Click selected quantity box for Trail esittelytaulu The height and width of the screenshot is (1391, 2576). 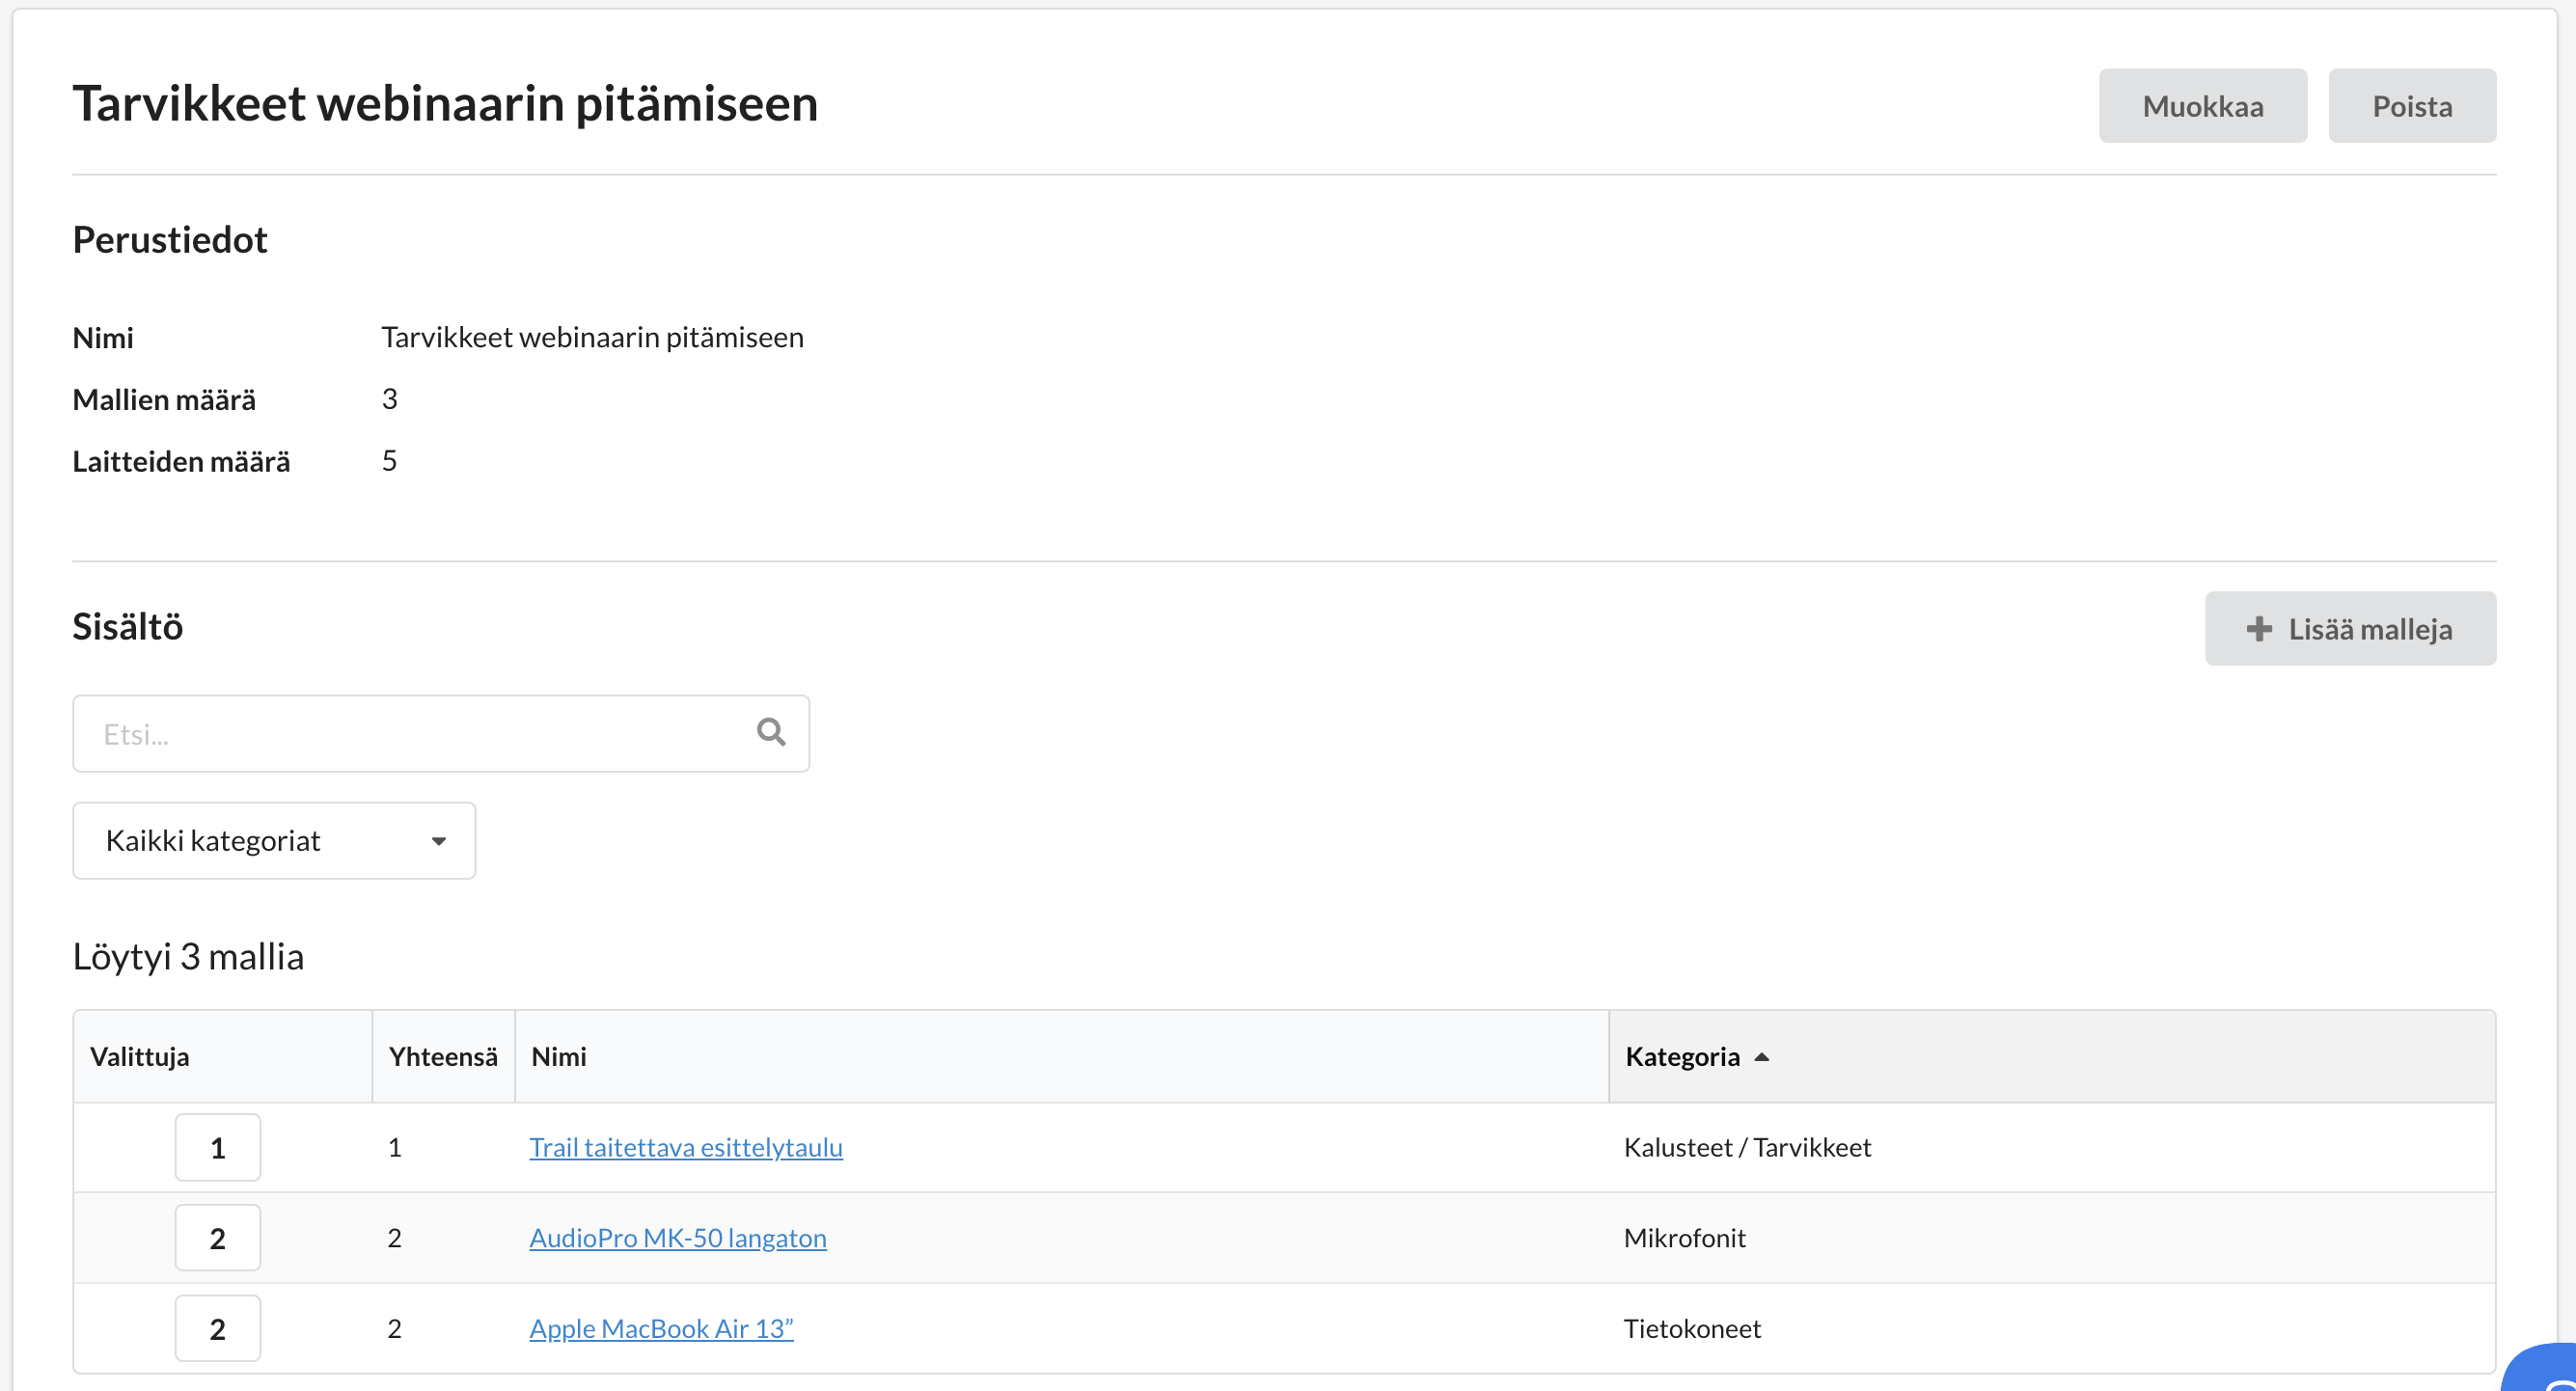(217, 1147)
